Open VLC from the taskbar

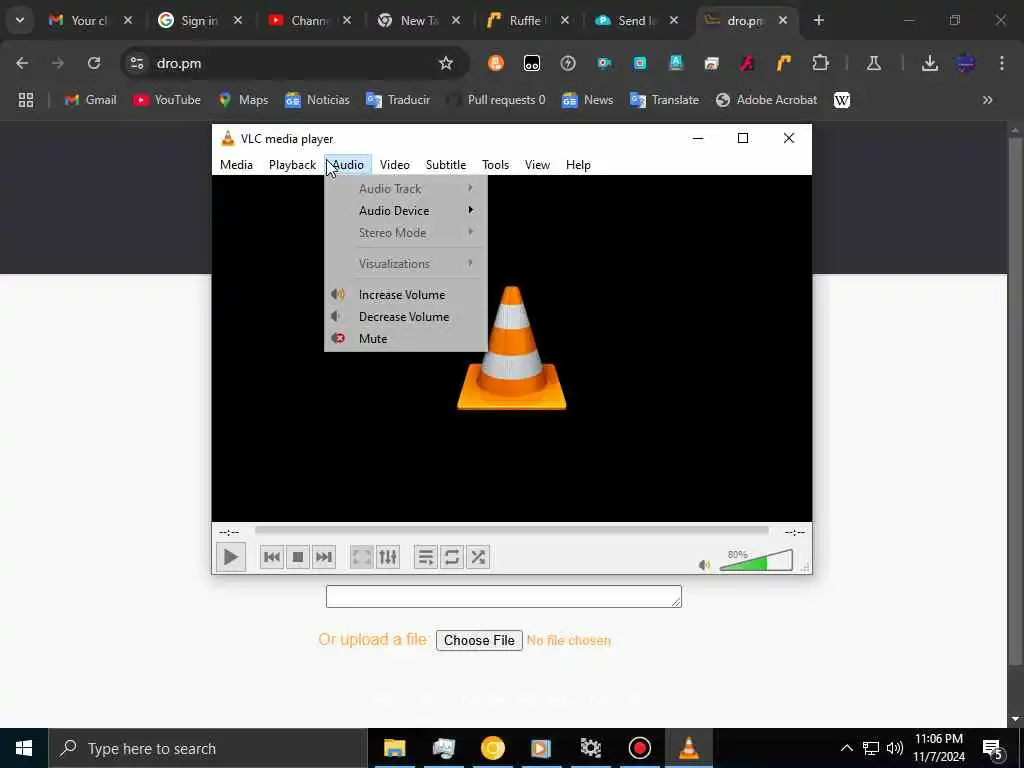pyautogui.click(x=688, y=748)
